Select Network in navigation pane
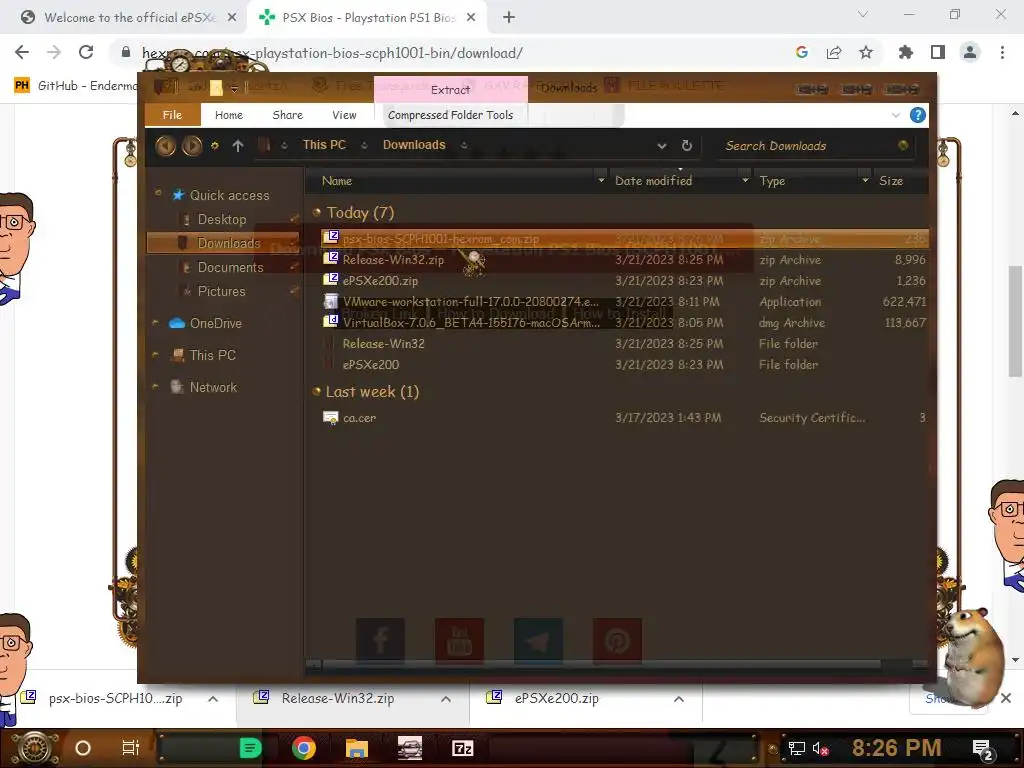The image size is (1024, 768). (213, 387)
